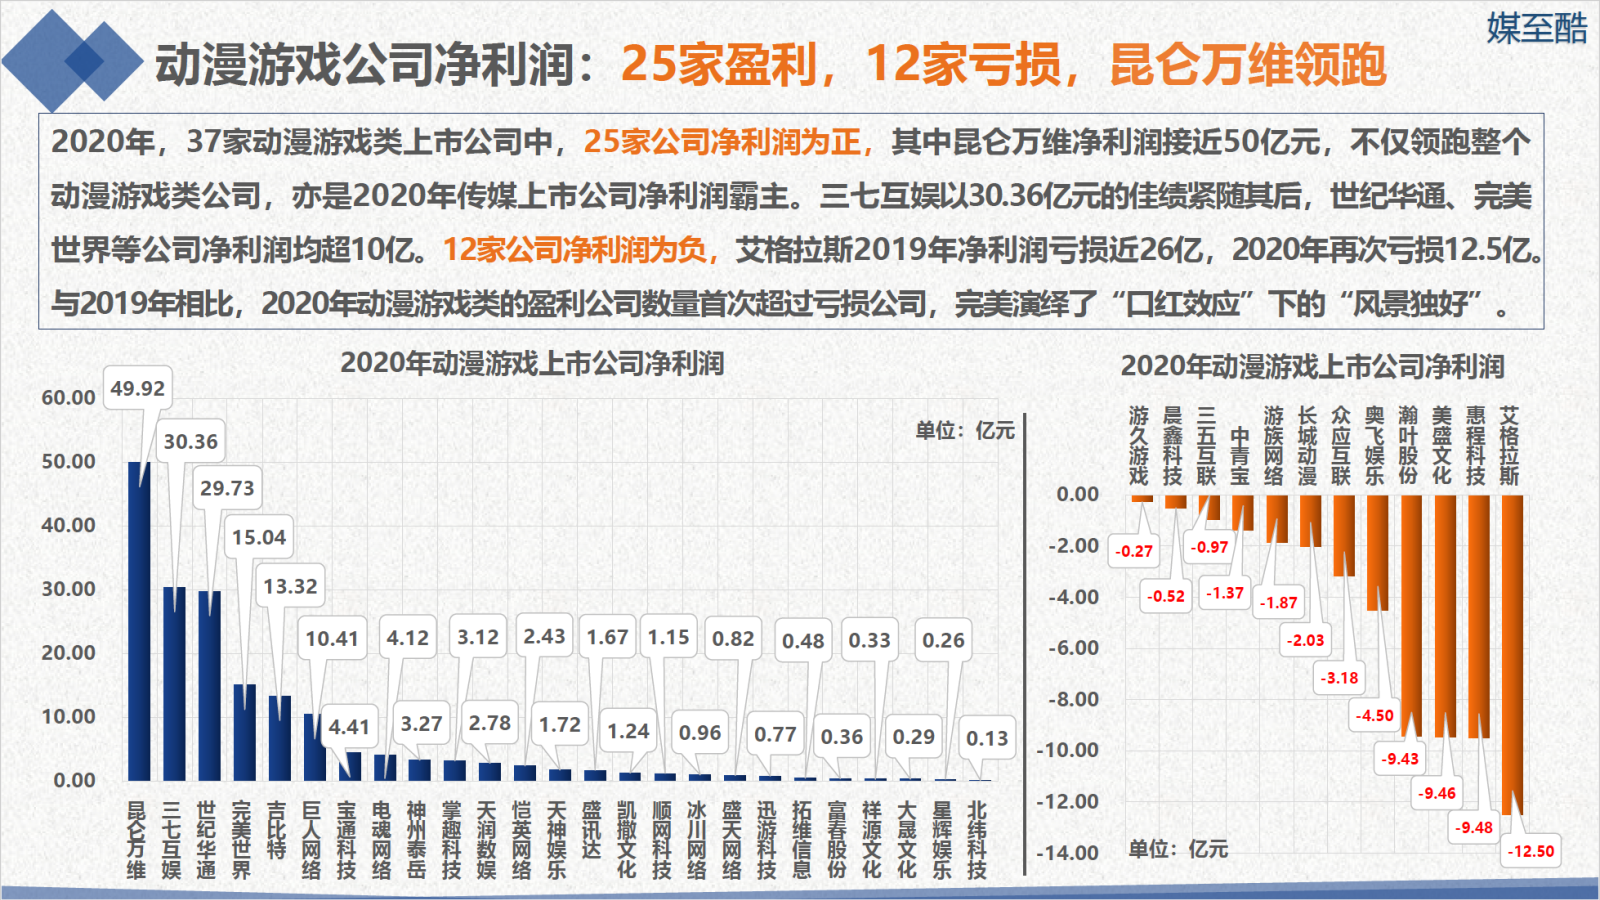Select the tall blue 昆仑万维 bar
Screen dimensions: 1600x900
point(139,621)
